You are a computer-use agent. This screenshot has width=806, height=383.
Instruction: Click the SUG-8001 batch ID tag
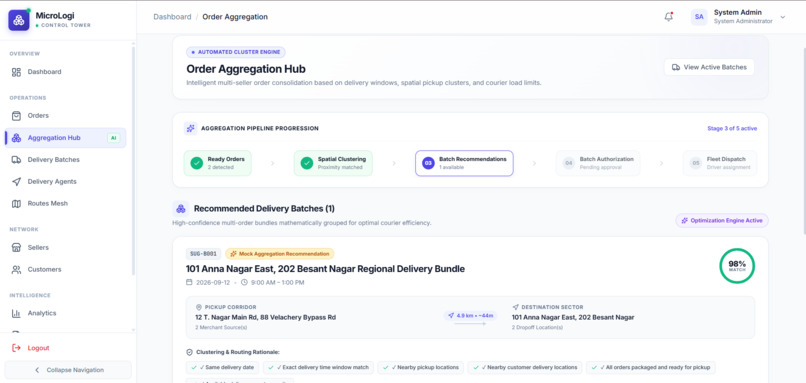[204, 254]
